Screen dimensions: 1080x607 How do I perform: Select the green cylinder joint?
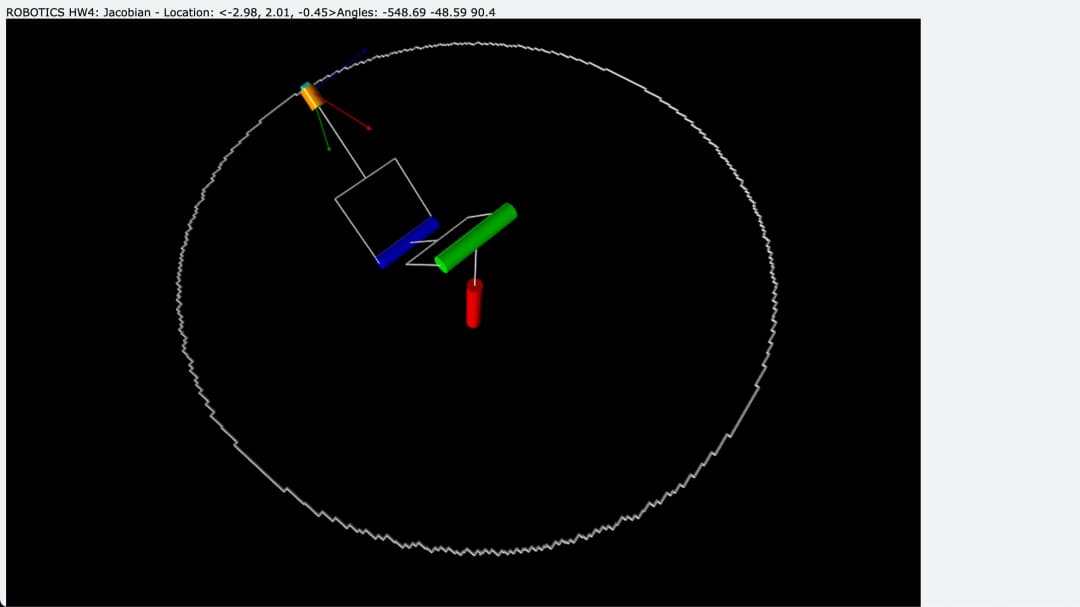[476, 238]
